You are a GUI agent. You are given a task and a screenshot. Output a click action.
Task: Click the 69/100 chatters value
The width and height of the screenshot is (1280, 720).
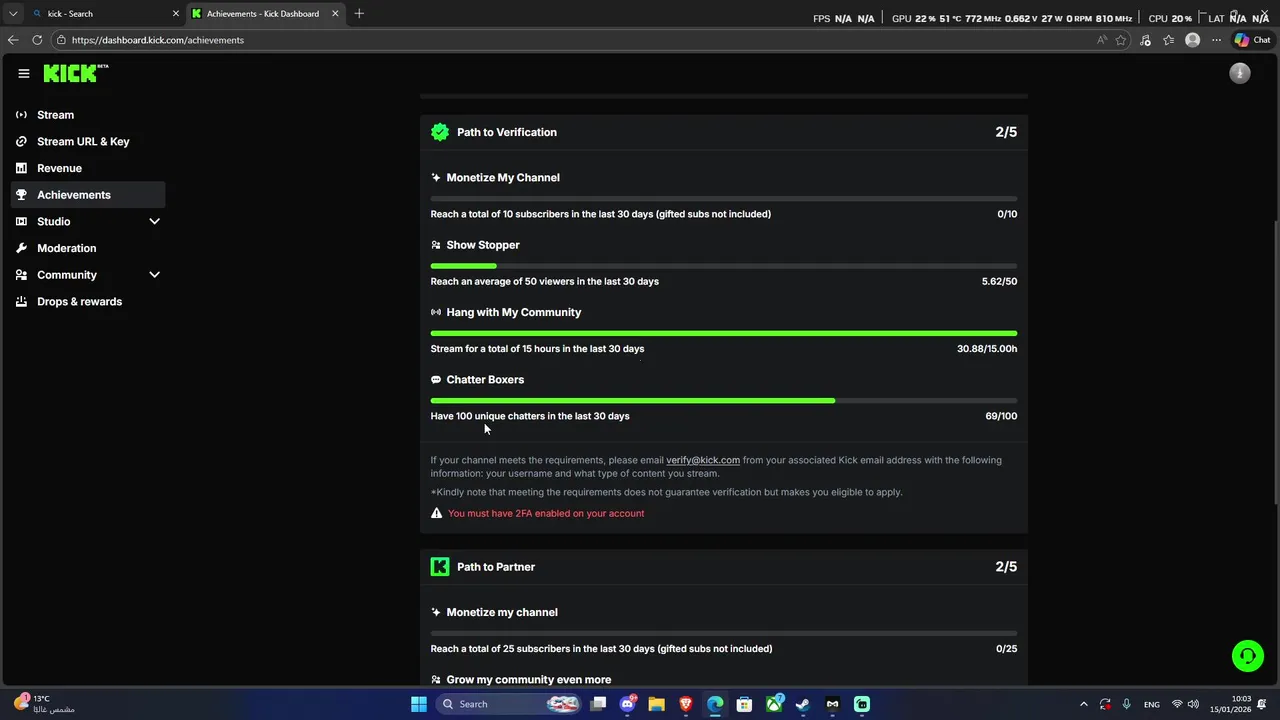[1001, 416]
